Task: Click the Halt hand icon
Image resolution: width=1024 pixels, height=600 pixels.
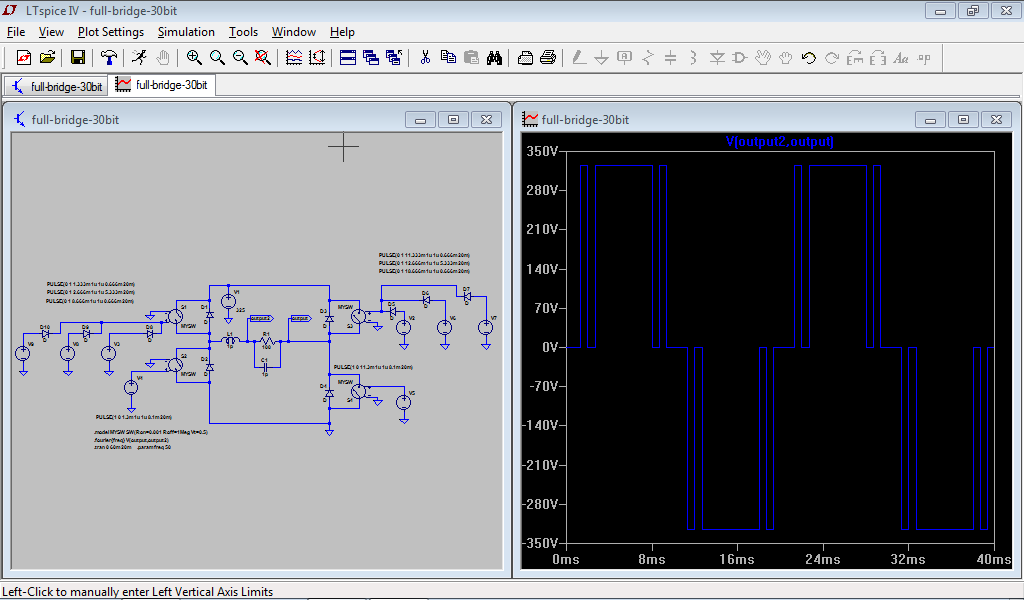Action: pyautogui.click(x=163, y=57)
